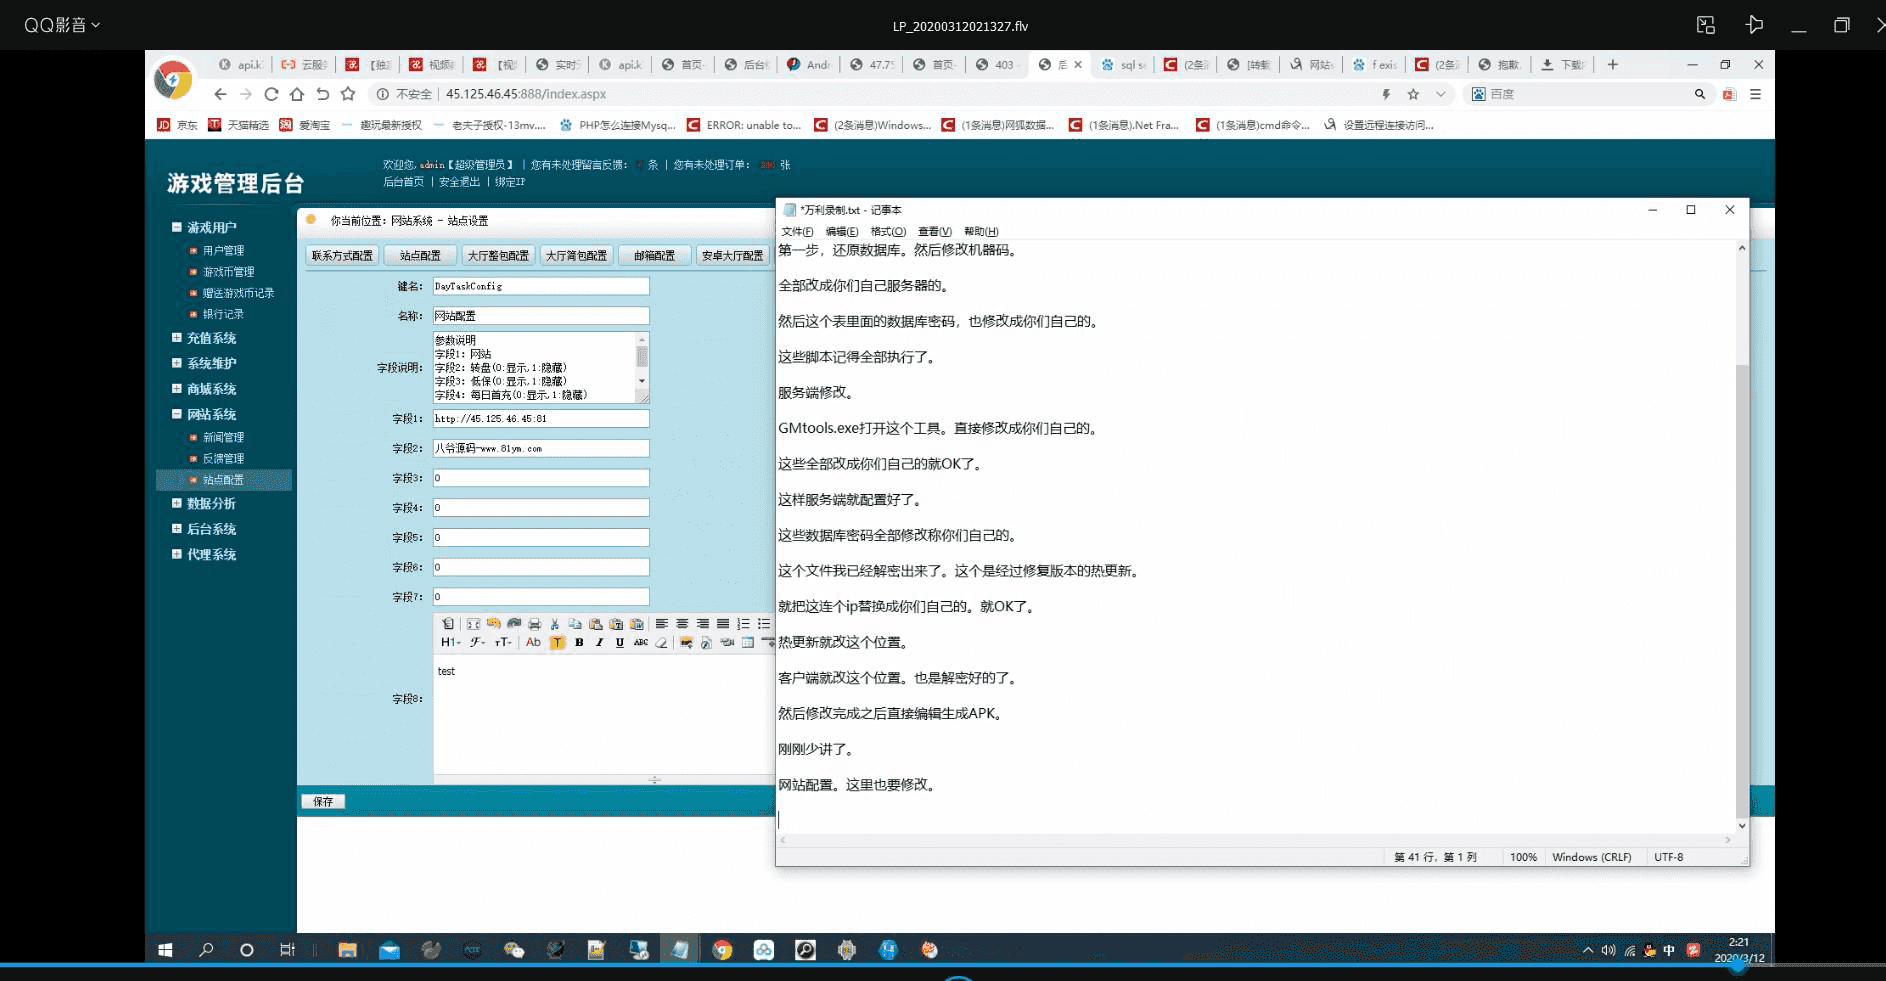Click the center align icon in the editor
The width and height of the screenshot is (1886, 981).
pyautogui.click(x=682, y=624)
